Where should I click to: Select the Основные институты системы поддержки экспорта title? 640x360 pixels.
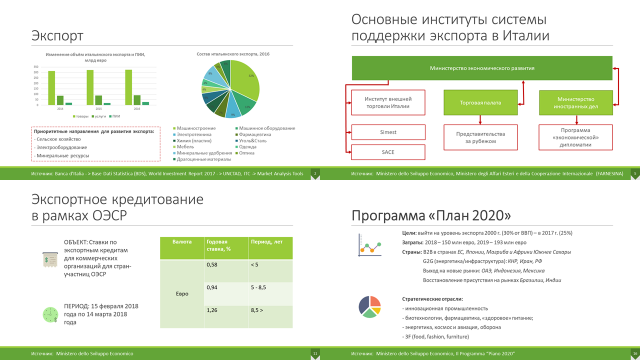coord(450,28)
